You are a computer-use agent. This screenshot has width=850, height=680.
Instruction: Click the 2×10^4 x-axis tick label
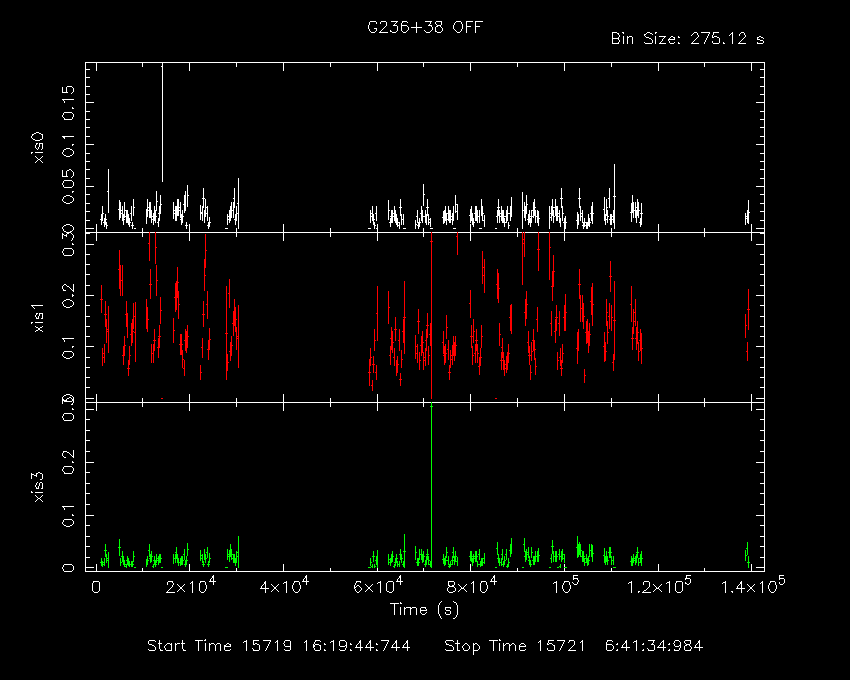pos(190,585)
